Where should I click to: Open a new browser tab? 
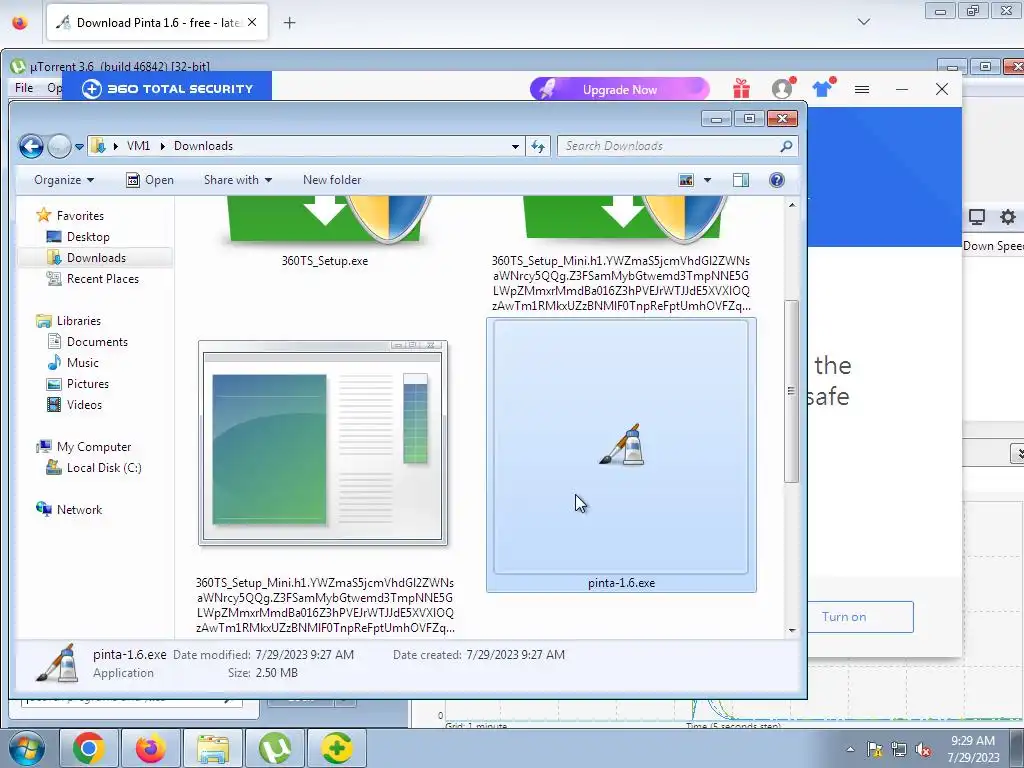tap(289, 23)
